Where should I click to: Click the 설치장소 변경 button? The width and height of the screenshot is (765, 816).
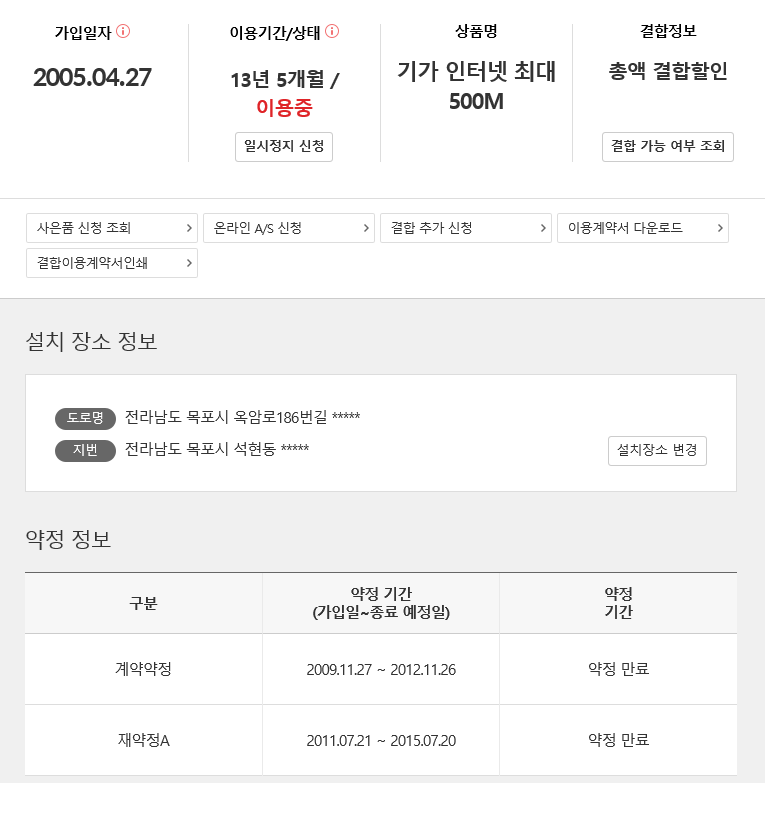tap(657, 451)
